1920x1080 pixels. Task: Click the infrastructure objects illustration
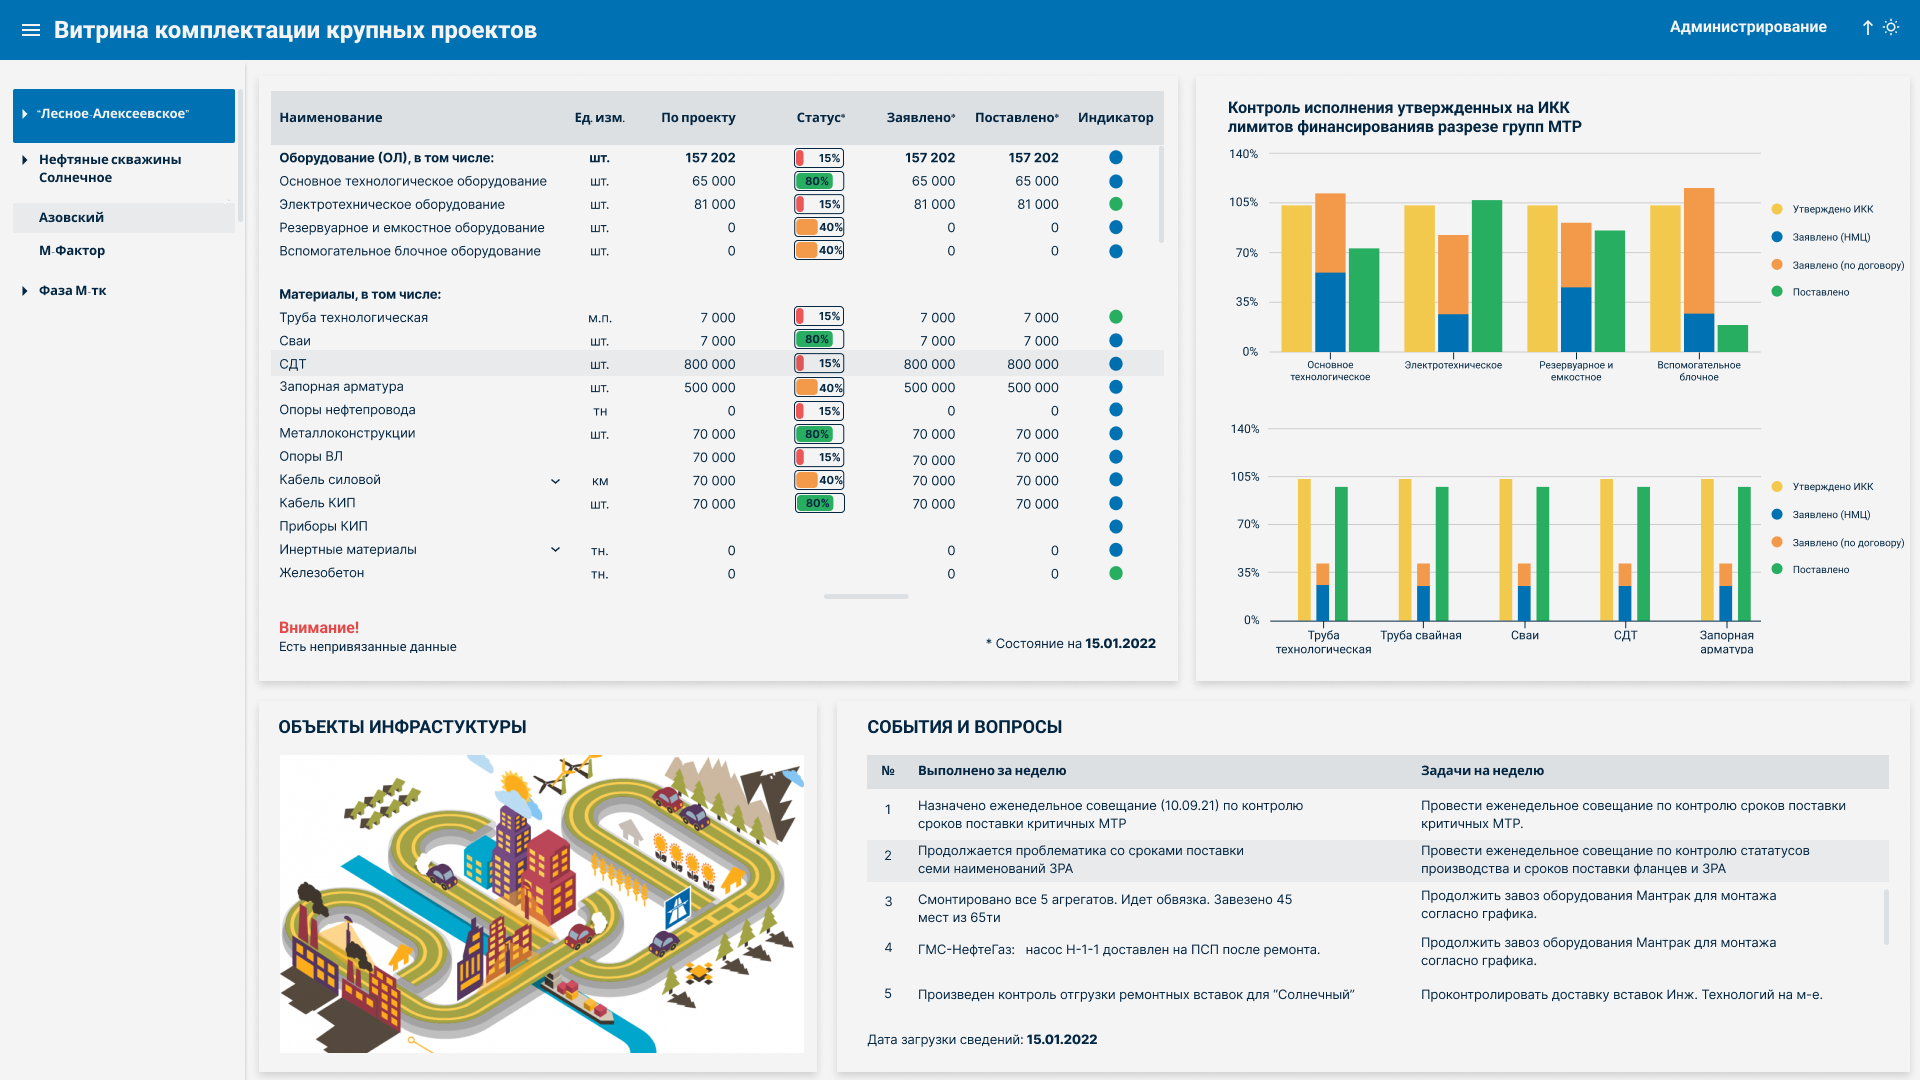(541, 904)
